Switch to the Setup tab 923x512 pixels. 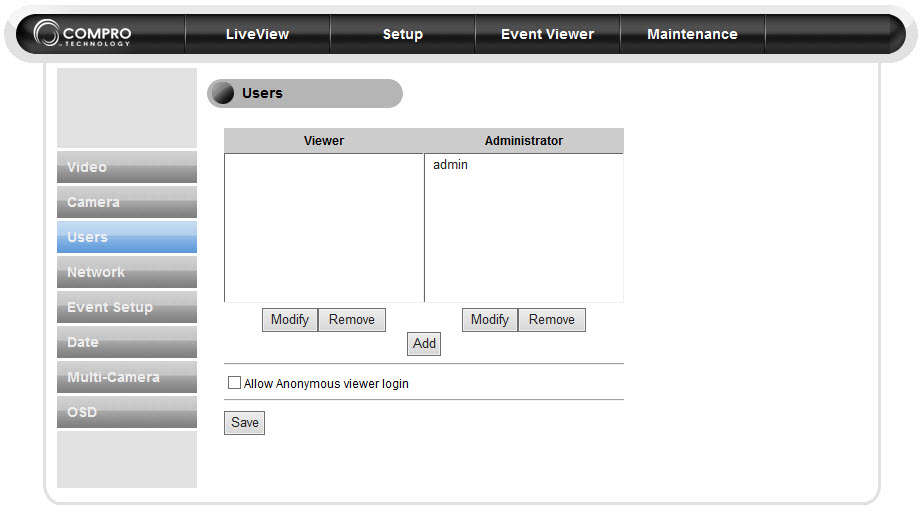click(403, 34)
